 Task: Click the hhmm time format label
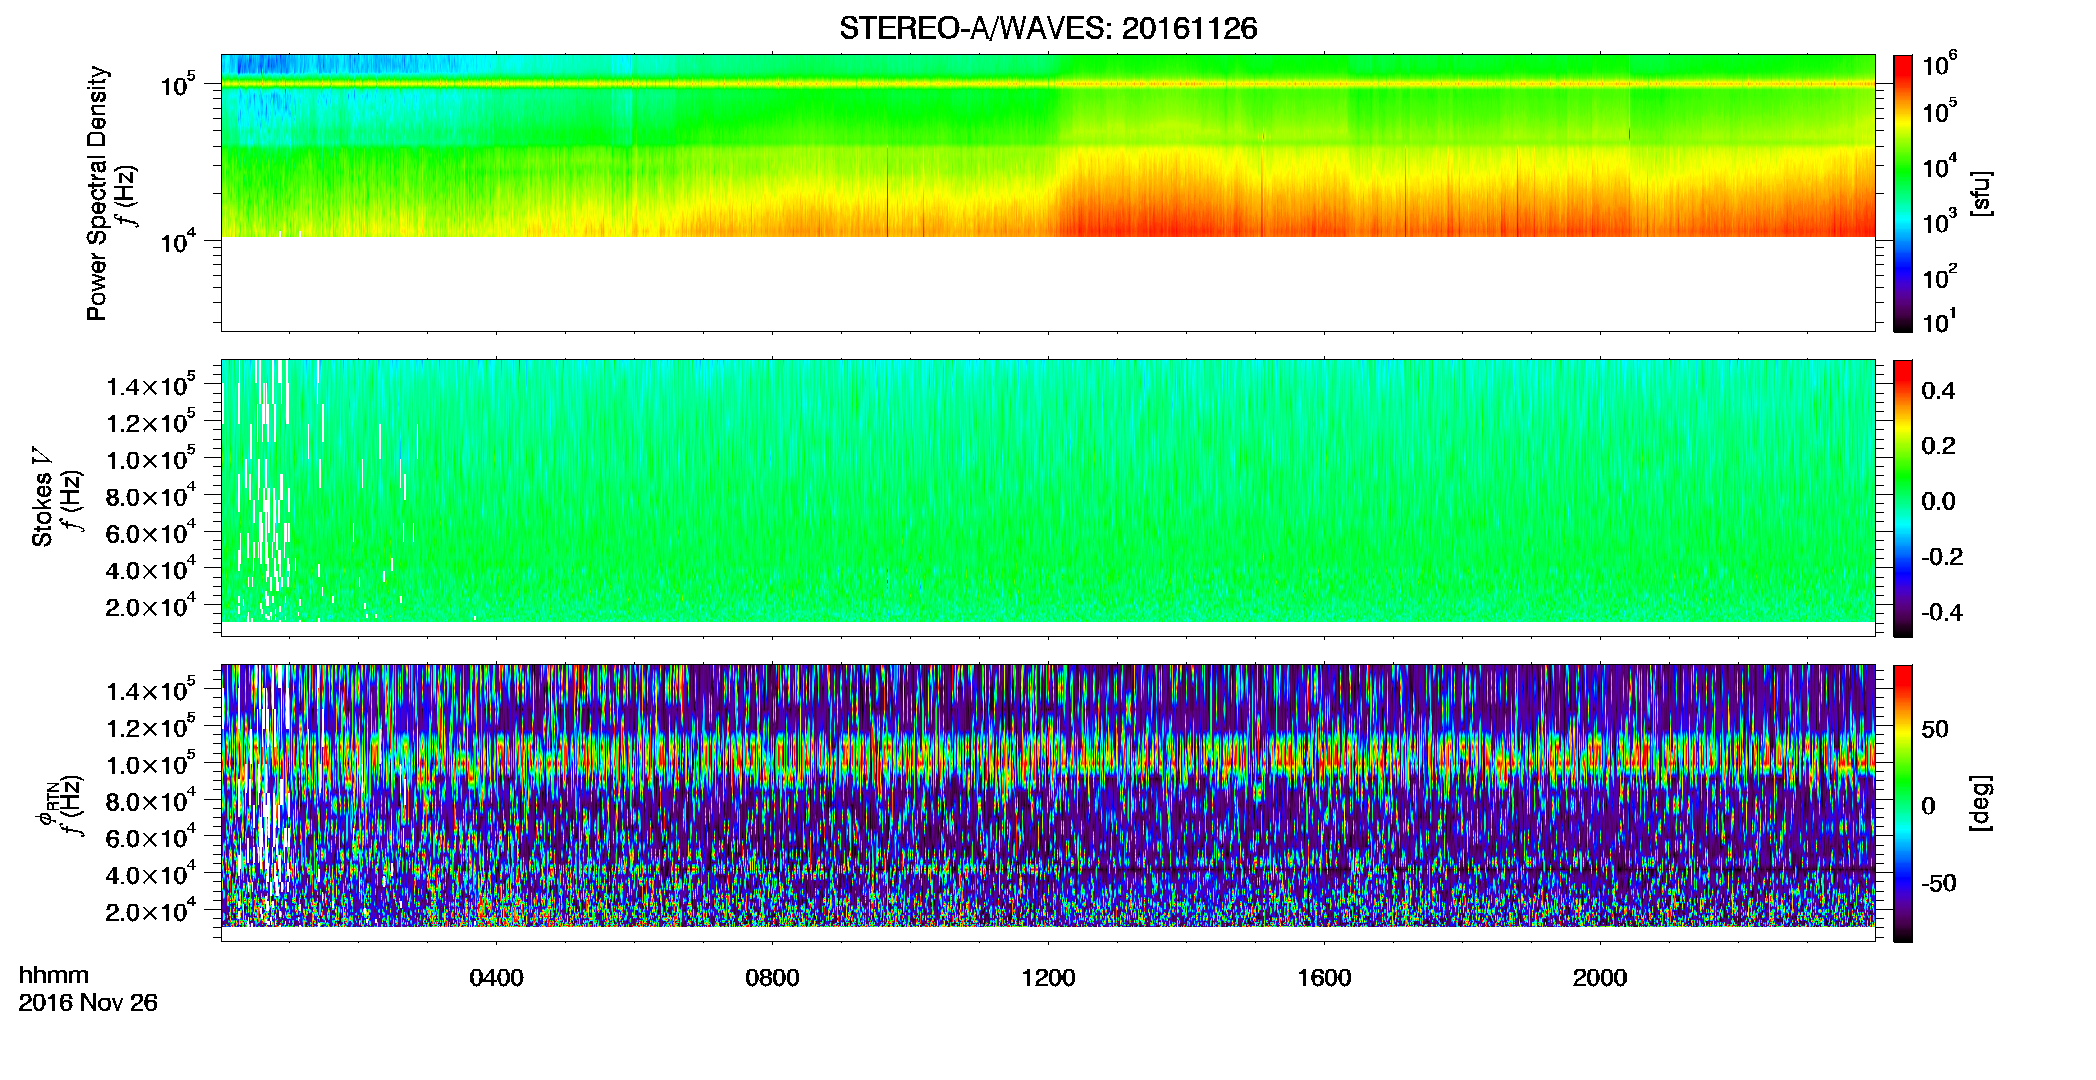click(54, 976)
